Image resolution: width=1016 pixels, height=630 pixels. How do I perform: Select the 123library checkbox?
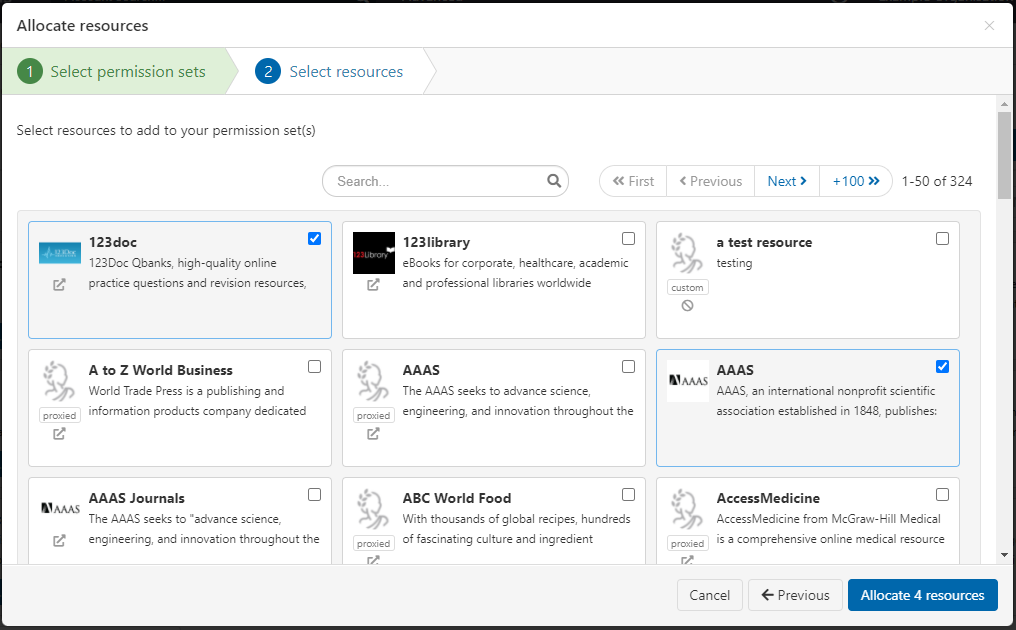point(628,238)
